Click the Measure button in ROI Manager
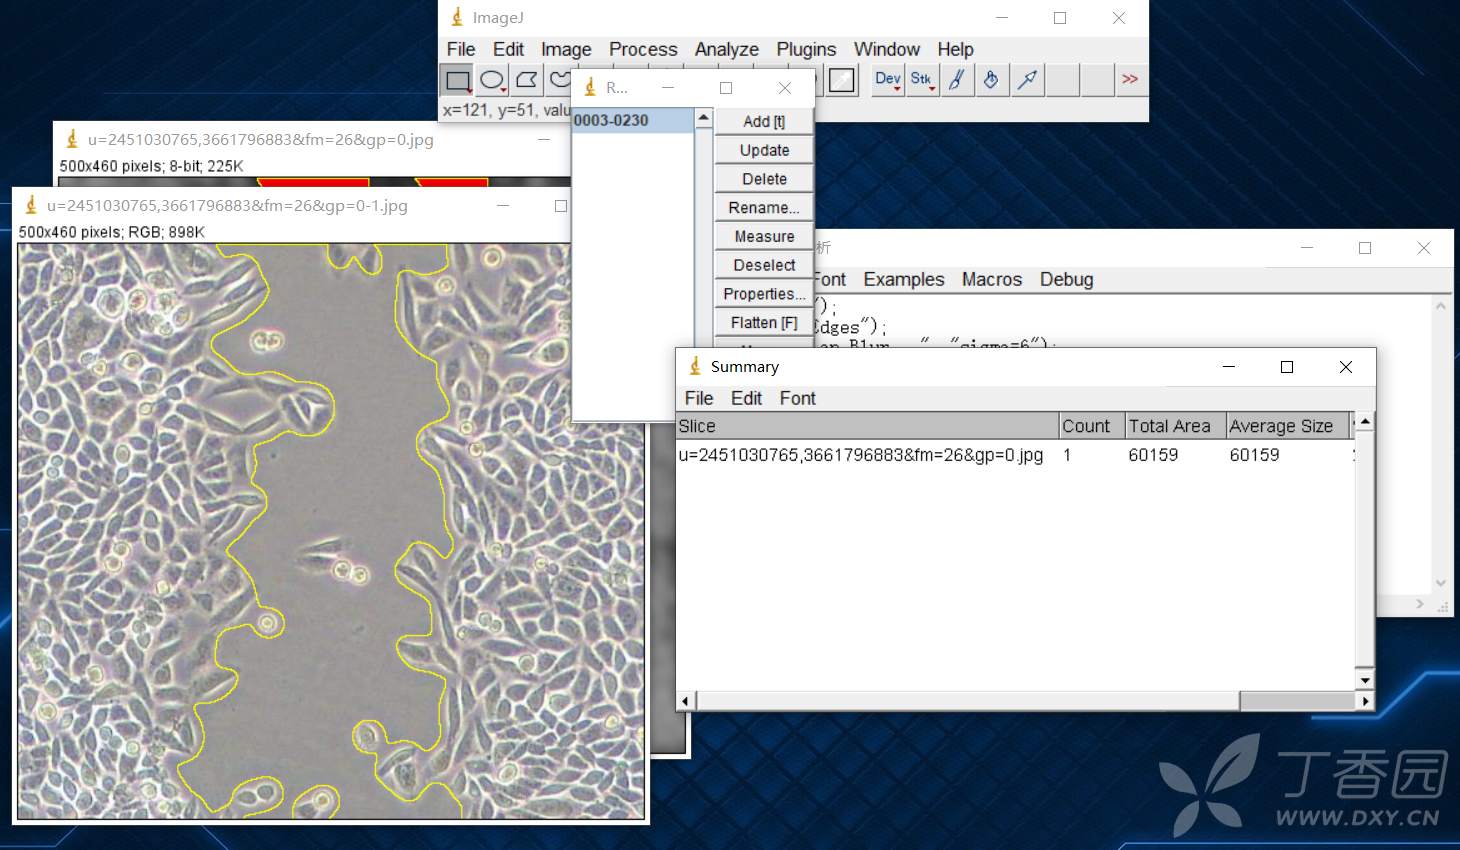The width and height of the screenshot is (1460, 850). tap(764, 237)
